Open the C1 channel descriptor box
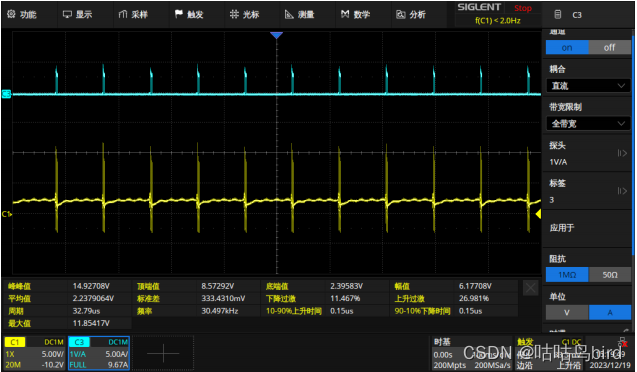This screenshot has height=372, width=637. click(35, 353)
